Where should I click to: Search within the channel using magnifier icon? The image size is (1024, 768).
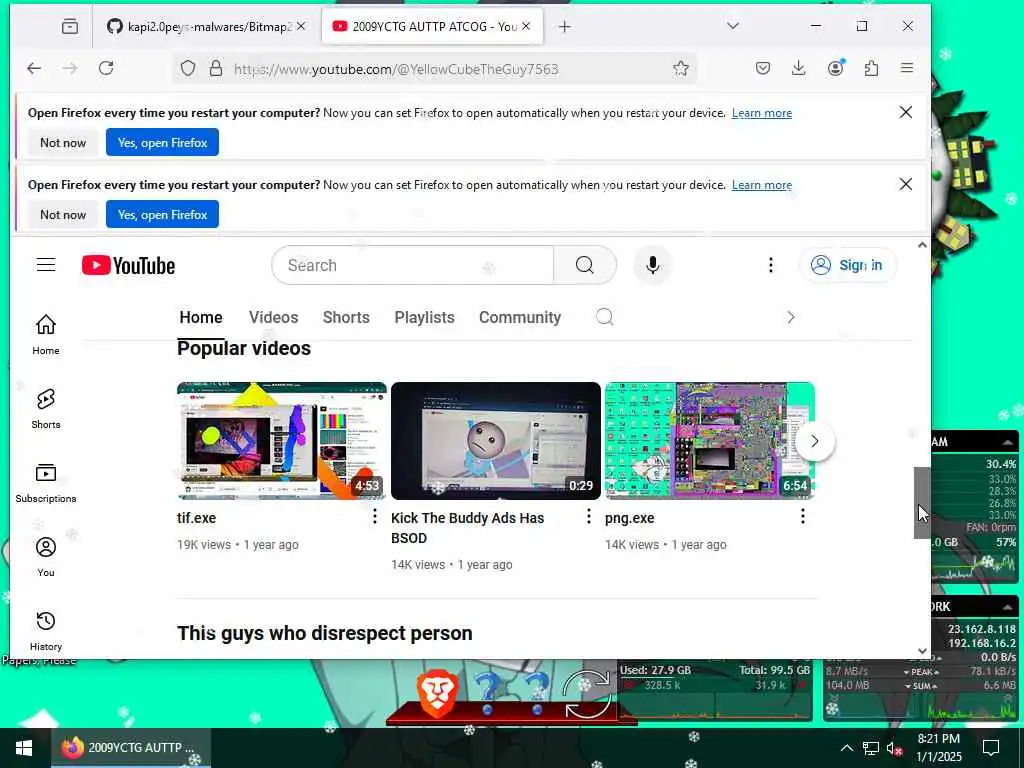tap(605, 317)
